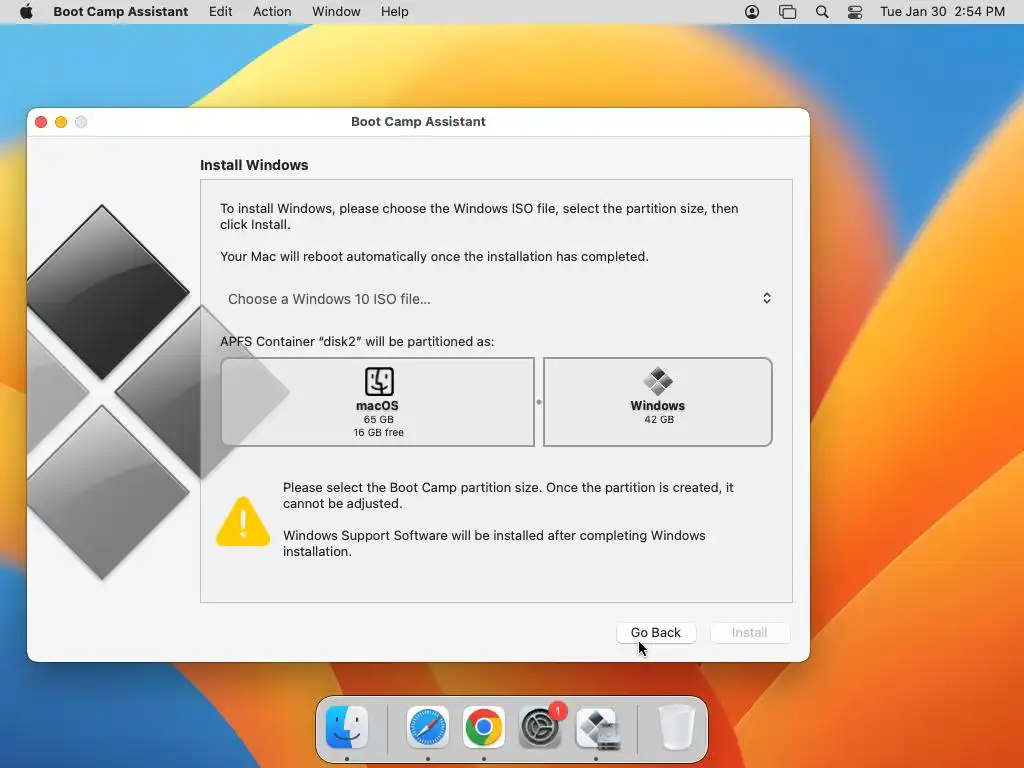Open the Edit menu
This screenshot has width=1024, height=768.
(x=220, y=12)
